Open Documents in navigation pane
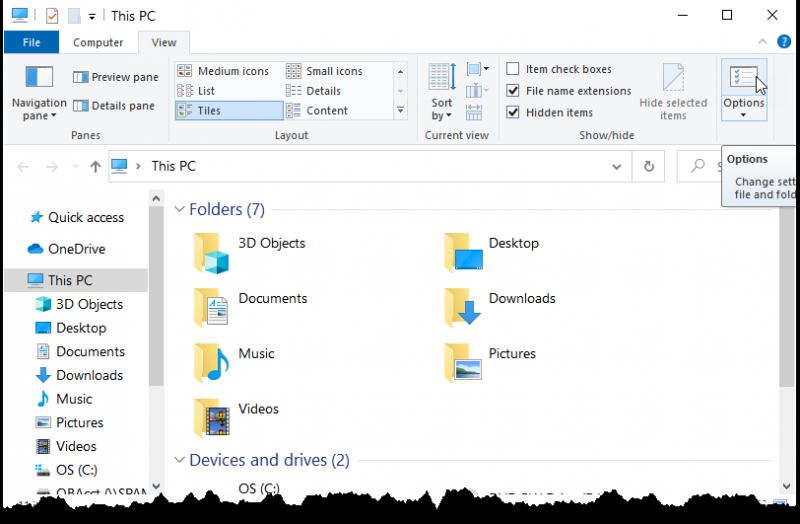This screenshot has height=524, width=800. click(80, 352)
